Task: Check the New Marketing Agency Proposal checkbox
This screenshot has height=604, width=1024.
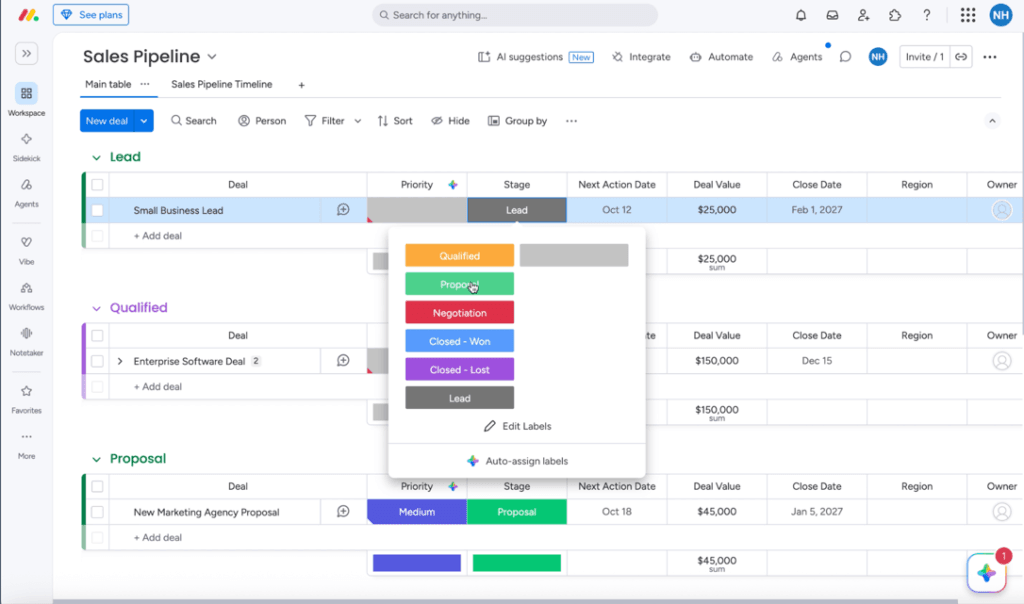Action: pyautogui.click(x=97, y=512)
